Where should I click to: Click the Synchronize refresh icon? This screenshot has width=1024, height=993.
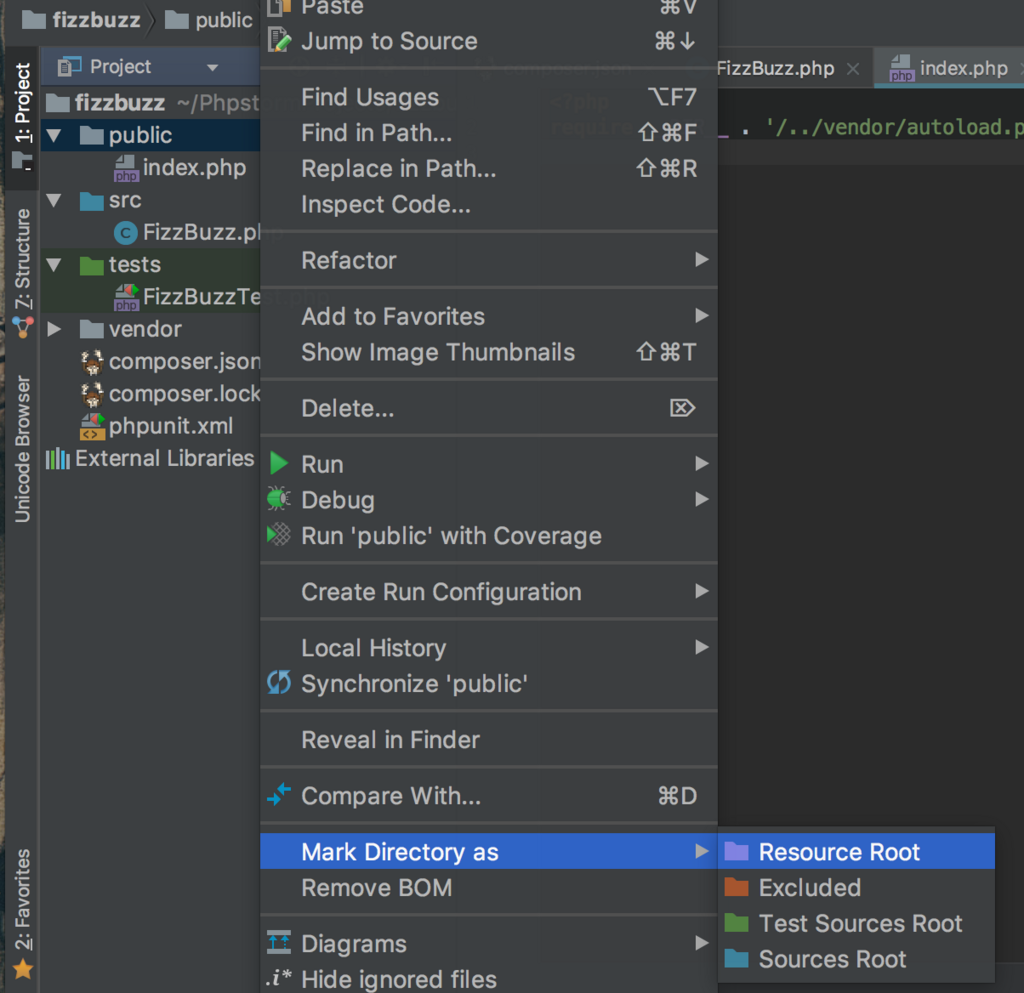coord(279,683)
